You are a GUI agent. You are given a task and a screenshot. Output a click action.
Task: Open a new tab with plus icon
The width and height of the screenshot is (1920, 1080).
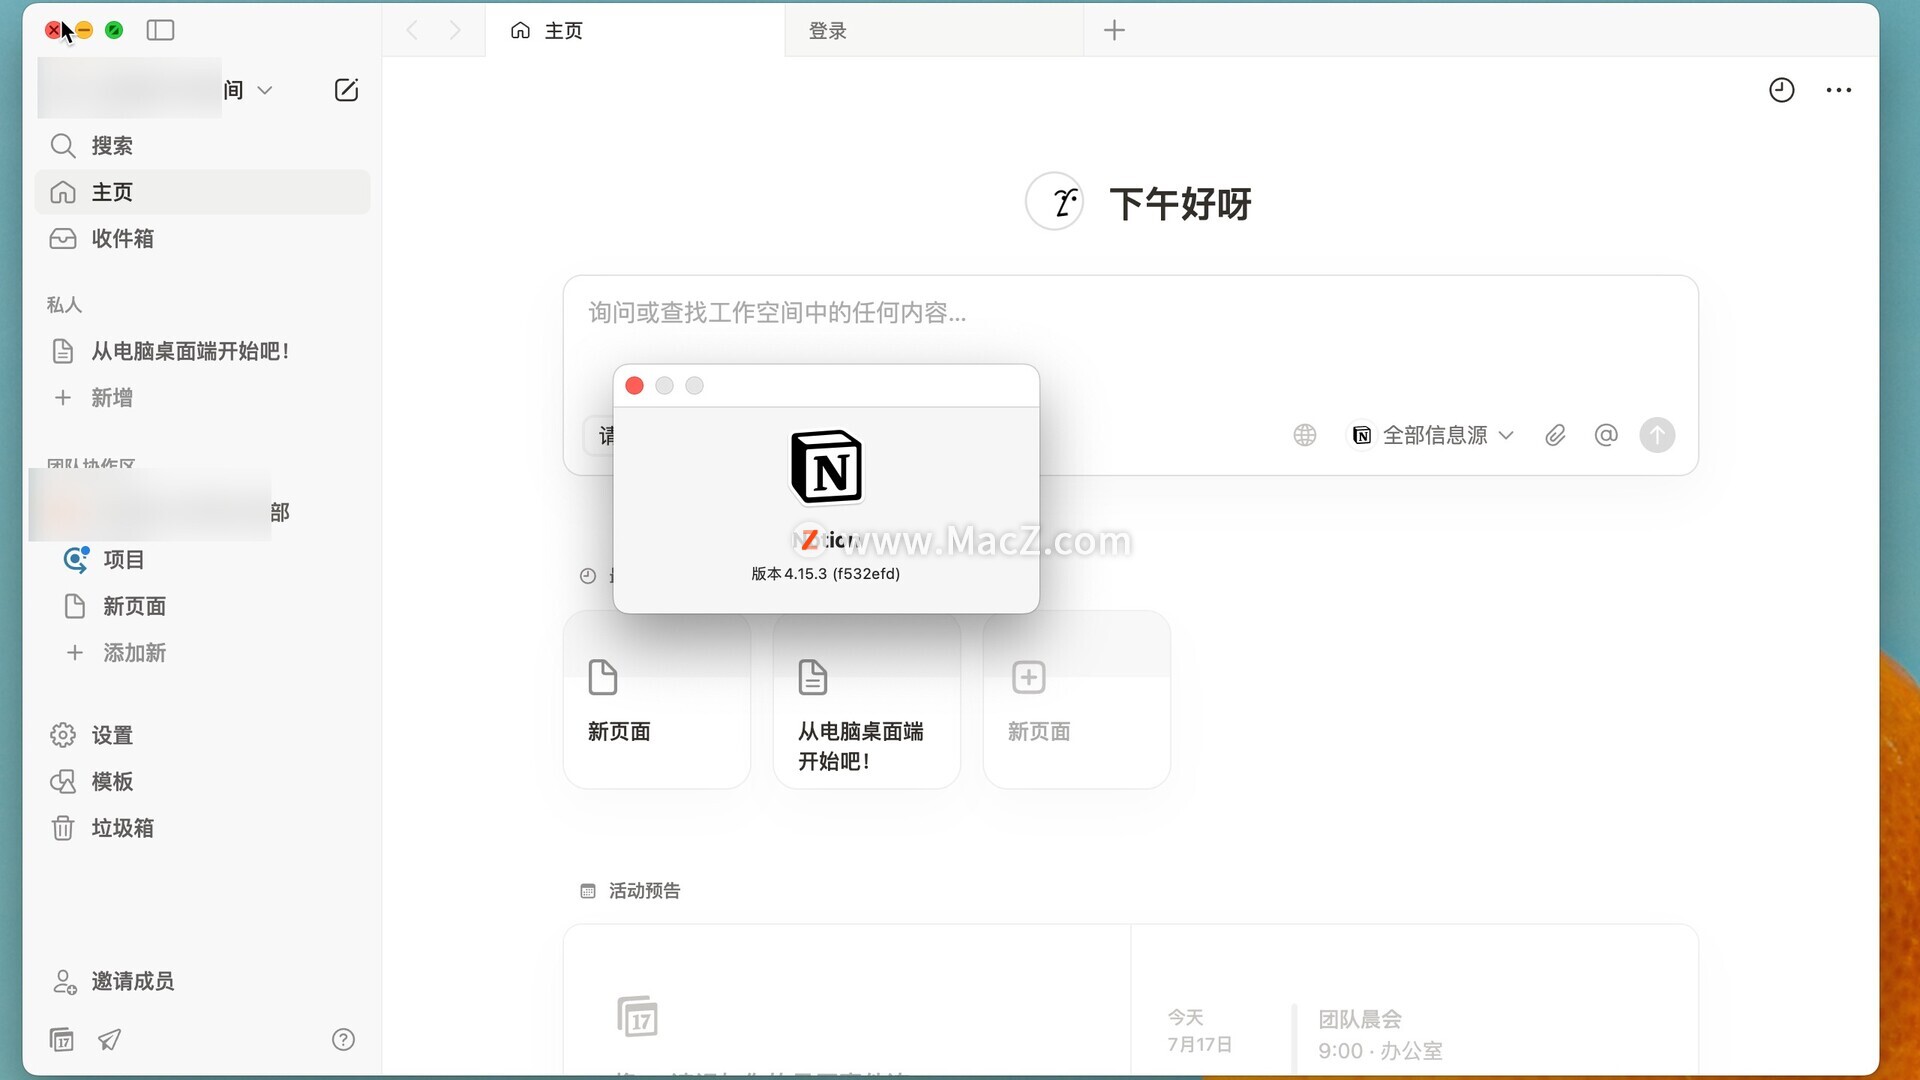pyautogui.click(x=1114, y=30)
